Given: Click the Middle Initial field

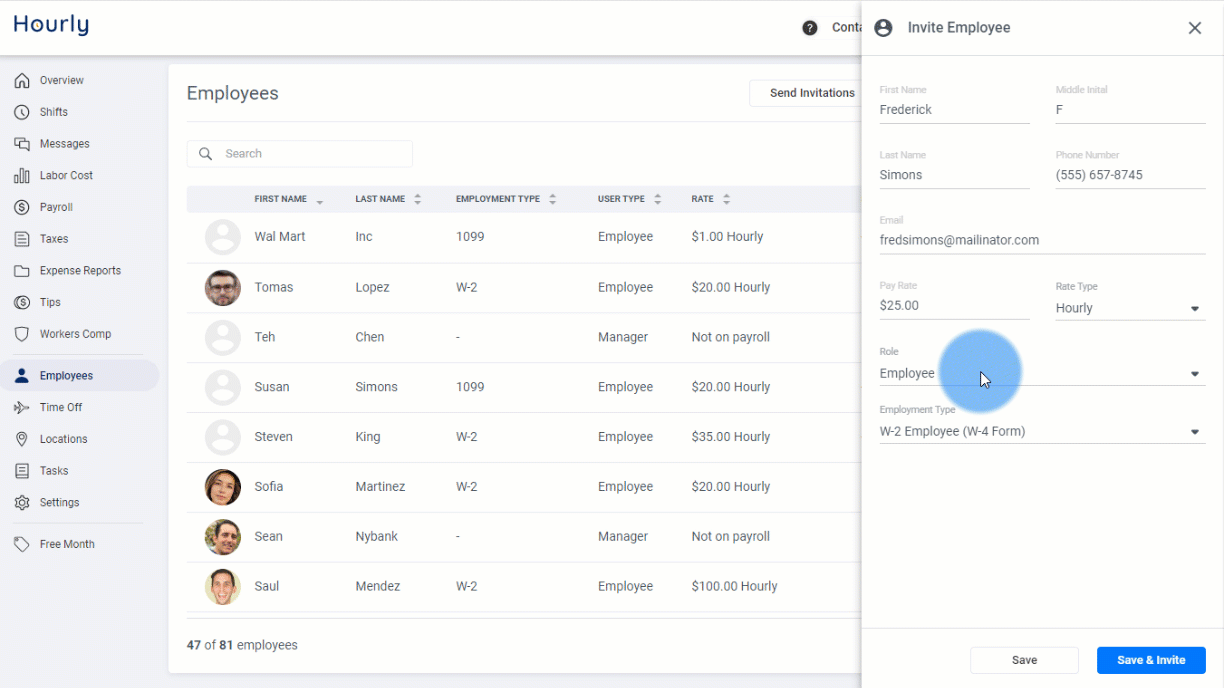Looking at the screenshot, I should point(1131,110).
